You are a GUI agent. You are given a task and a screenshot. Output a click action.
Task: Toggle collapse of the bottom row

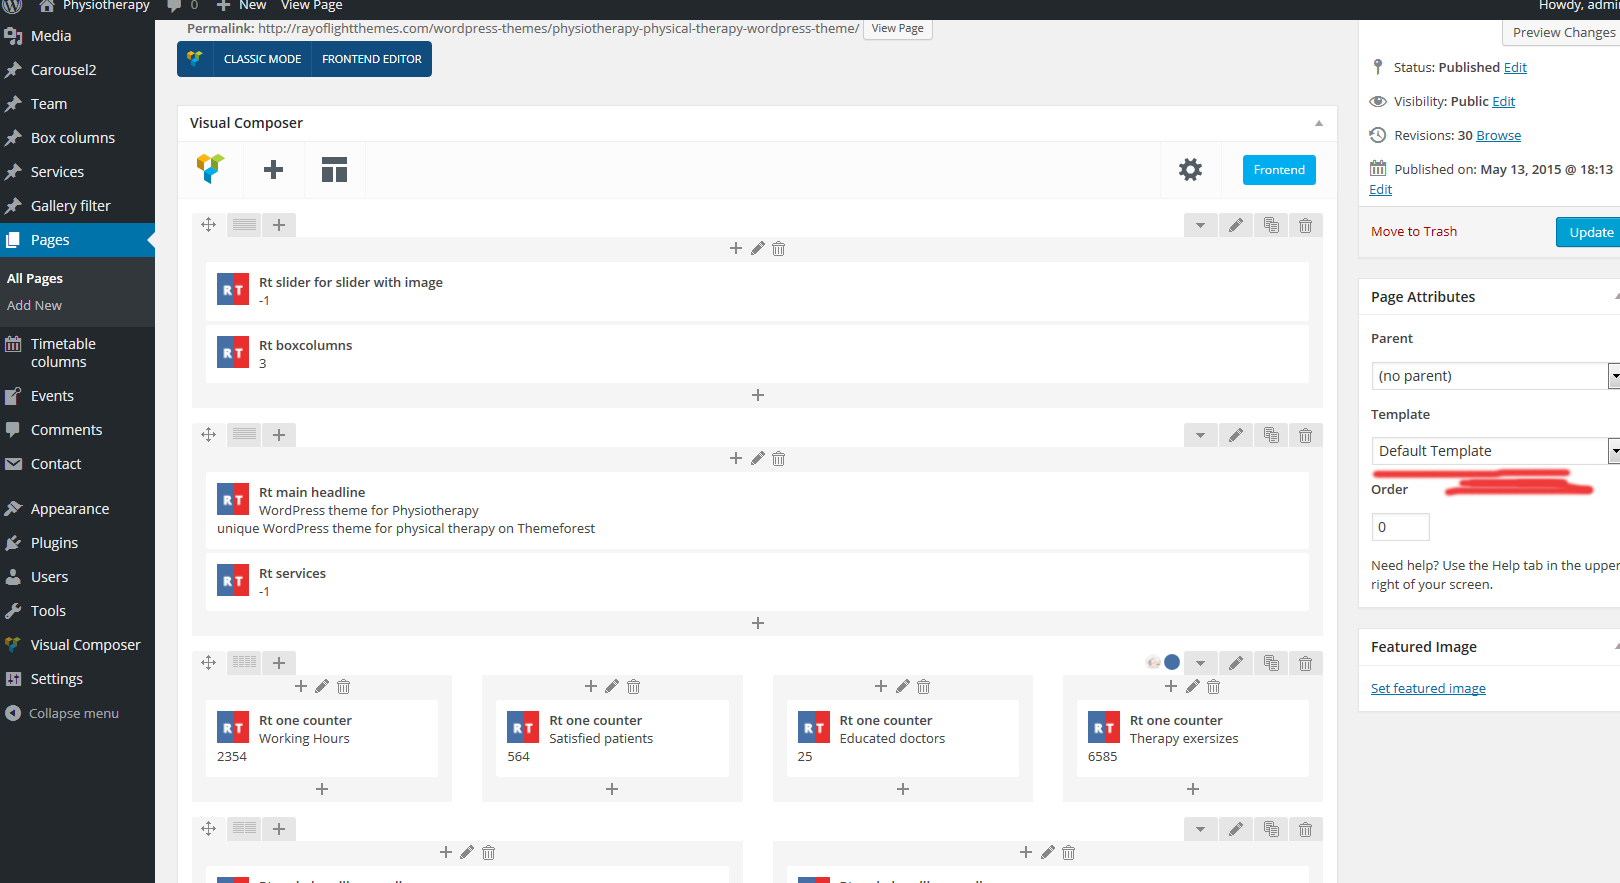pyautogui.click(x=1200, y=829)
